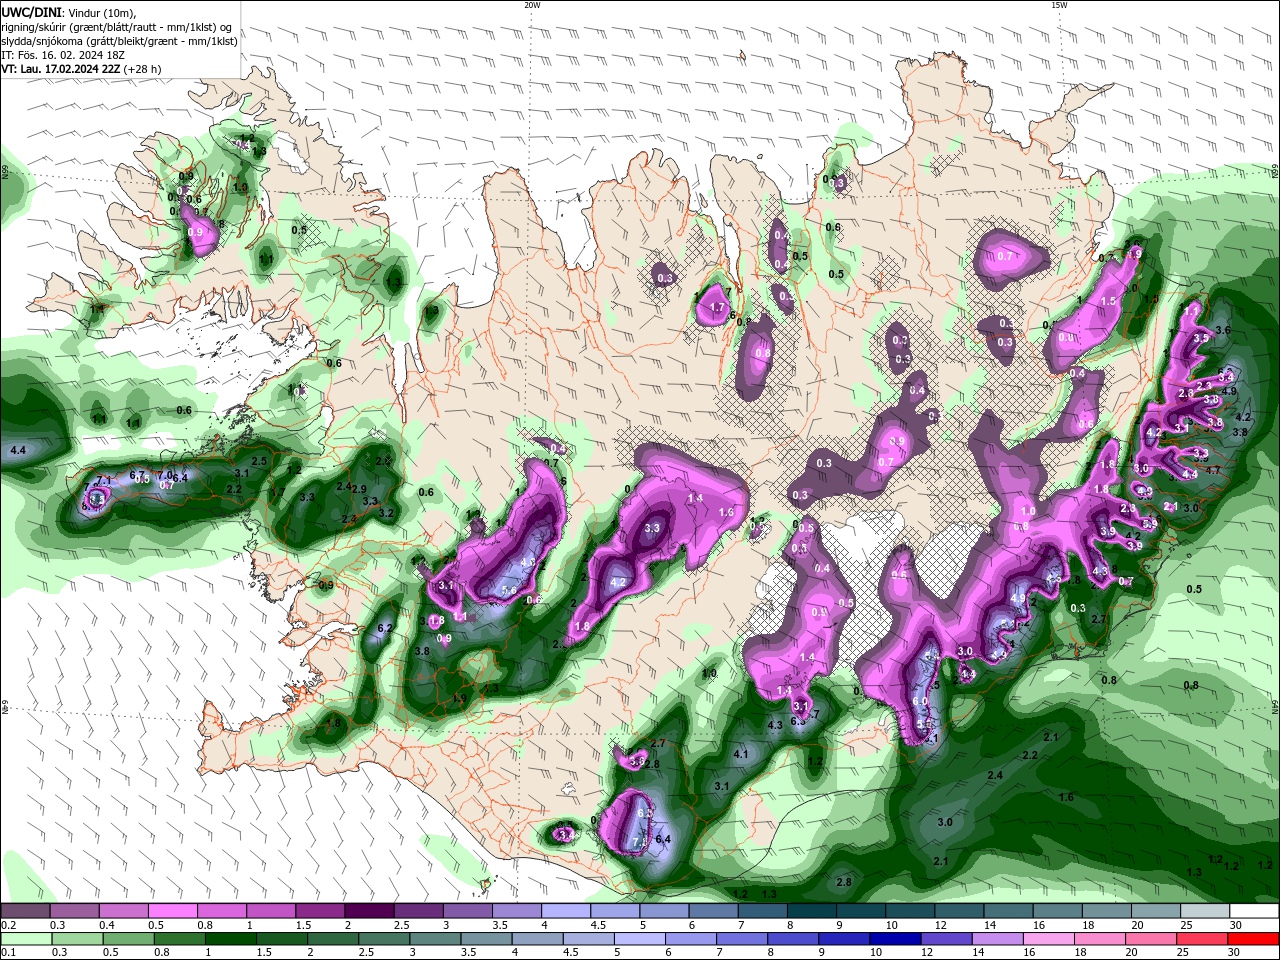Click the '2.5' value above 3.1 in the west
This screenshot has width=1280, height=960.
click(259, 461)
